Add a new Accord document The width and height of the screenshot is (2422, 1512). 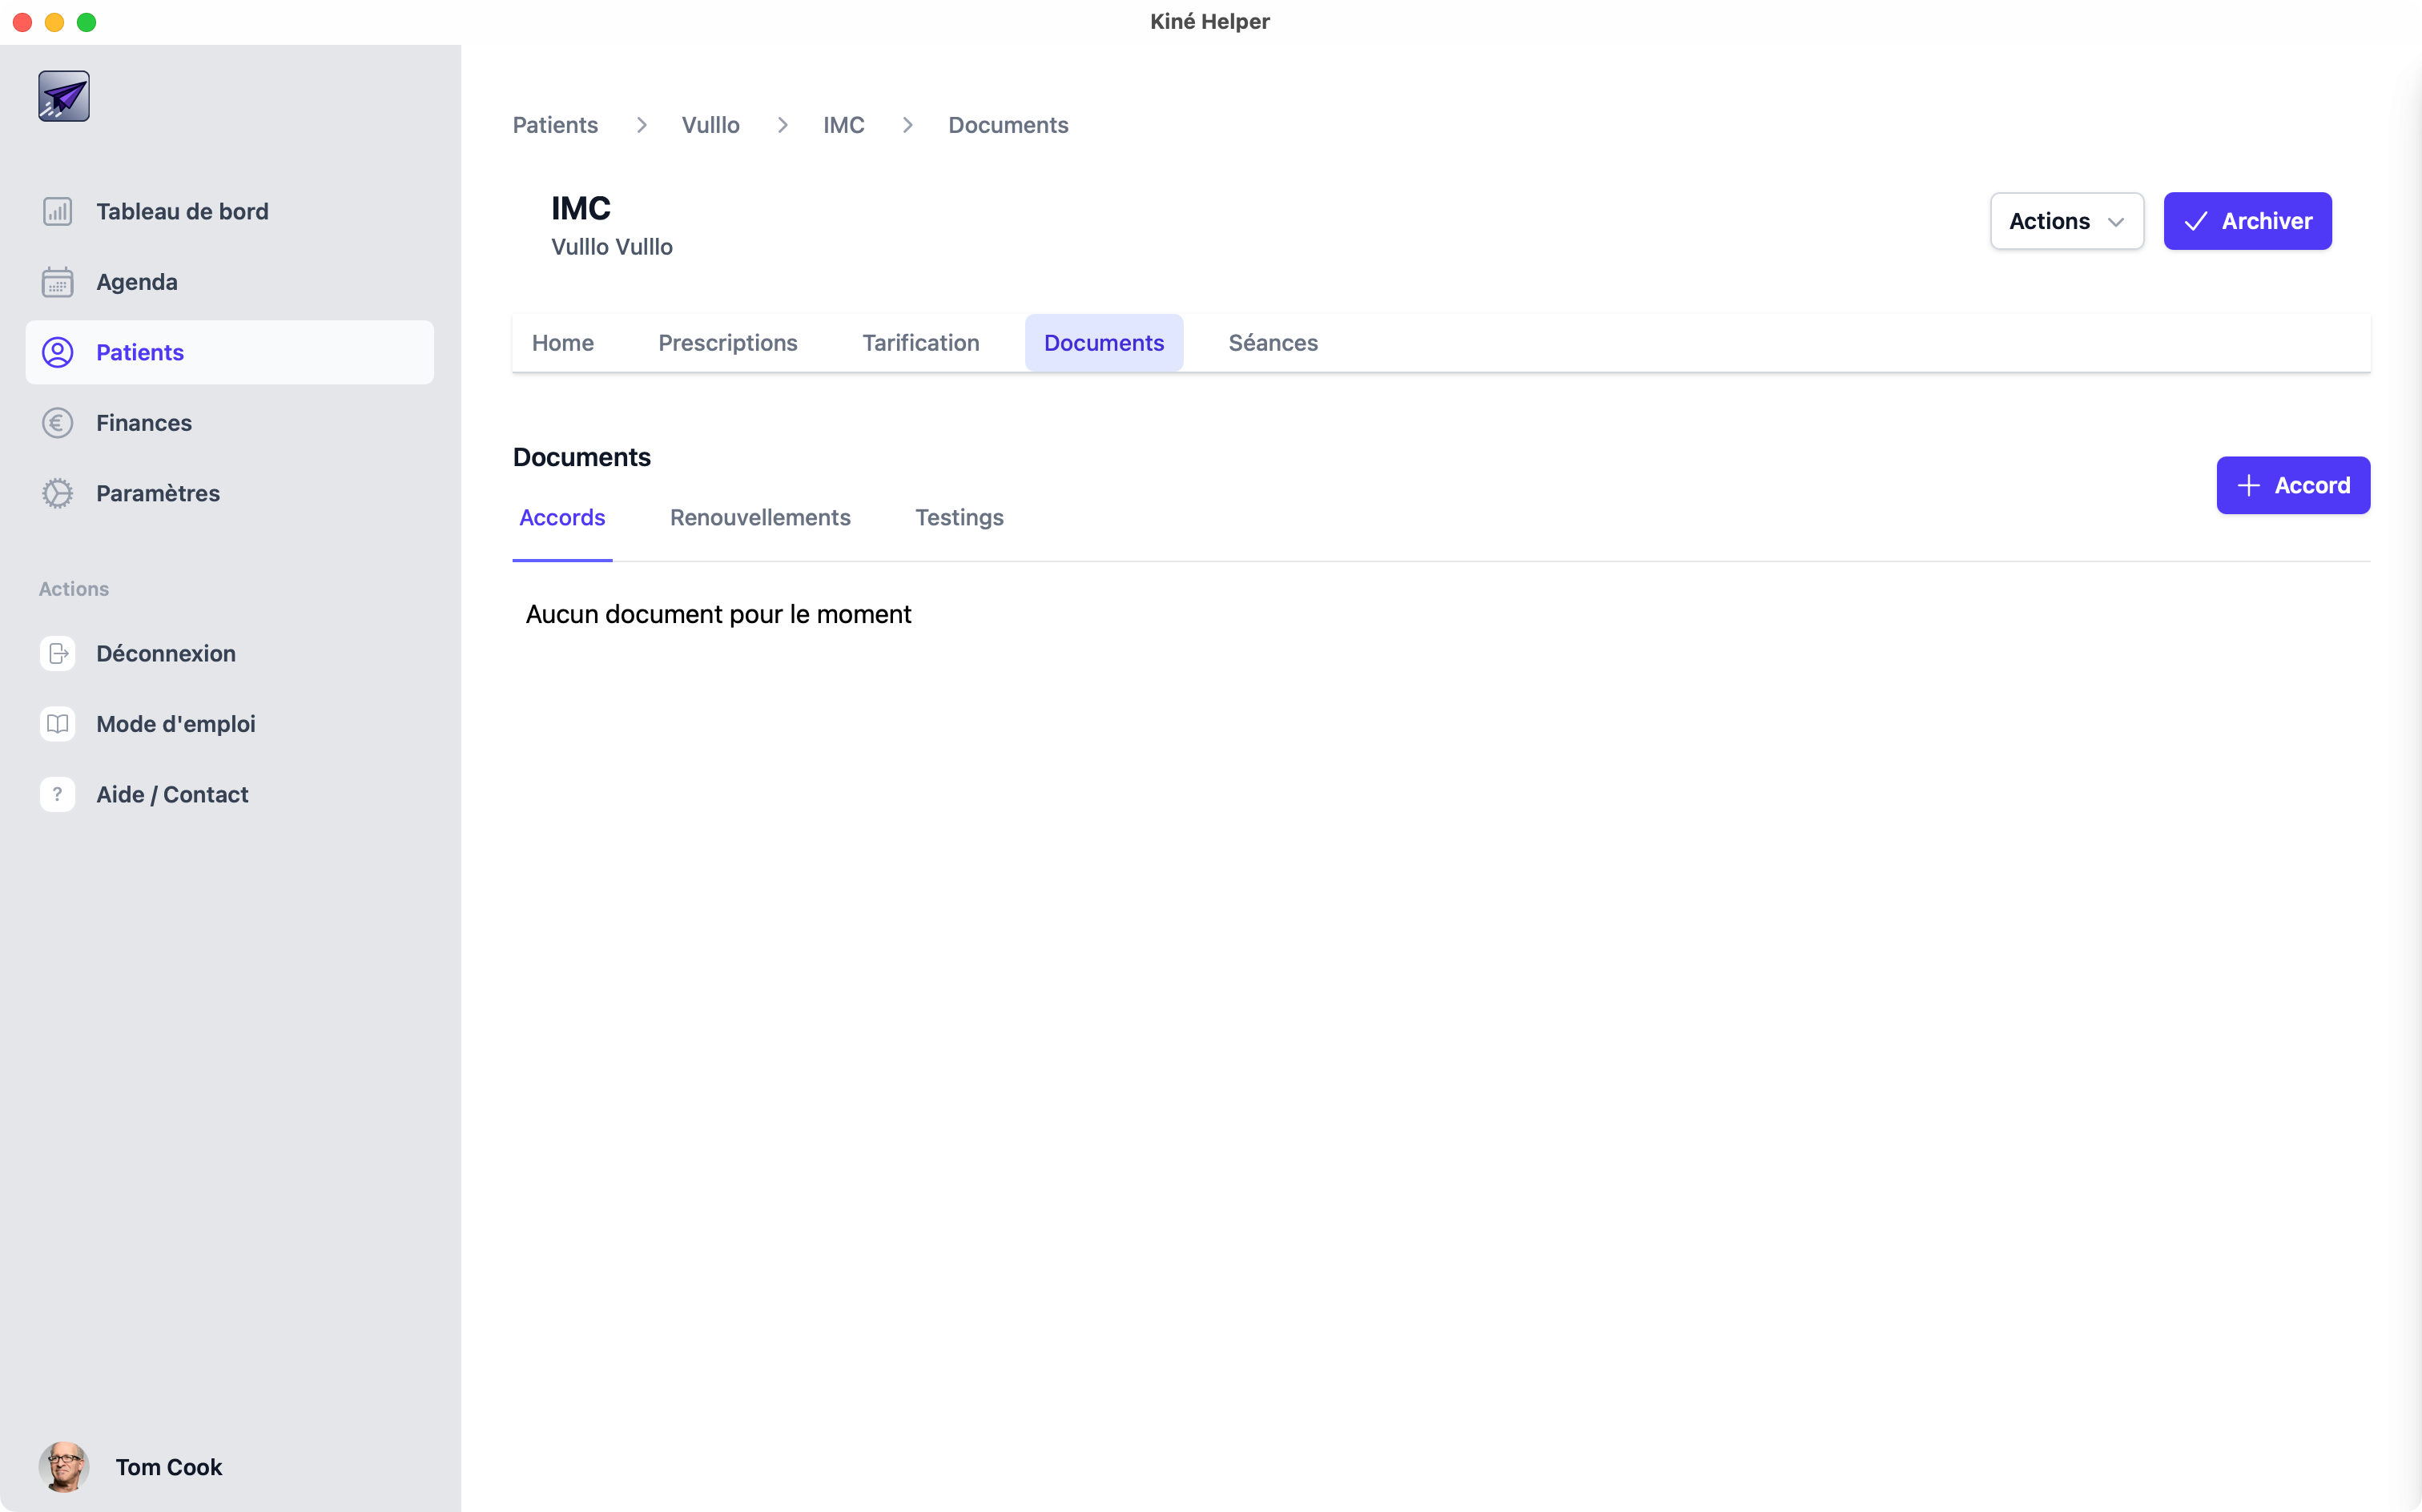[2292, 485]
